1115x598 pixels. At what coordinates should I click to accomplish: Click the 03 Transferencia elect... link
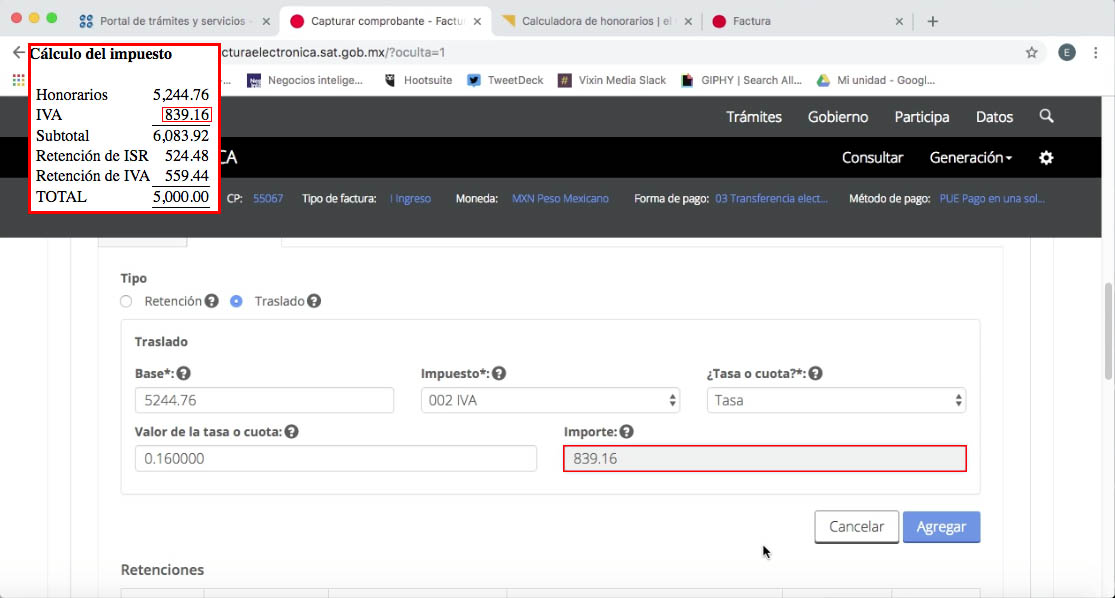tap(772, 198)
